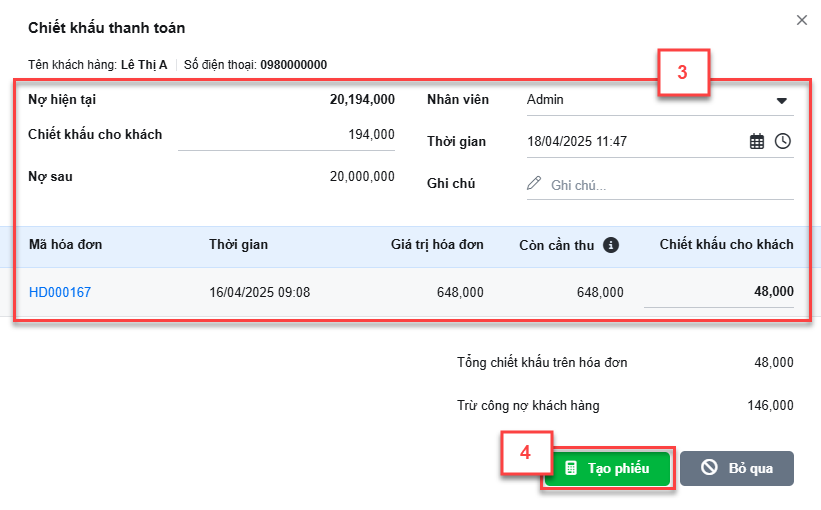Screen dimensions: 821x510
Task: Click the 48,000 invoice discount field
Action: (x=718, y=292)
